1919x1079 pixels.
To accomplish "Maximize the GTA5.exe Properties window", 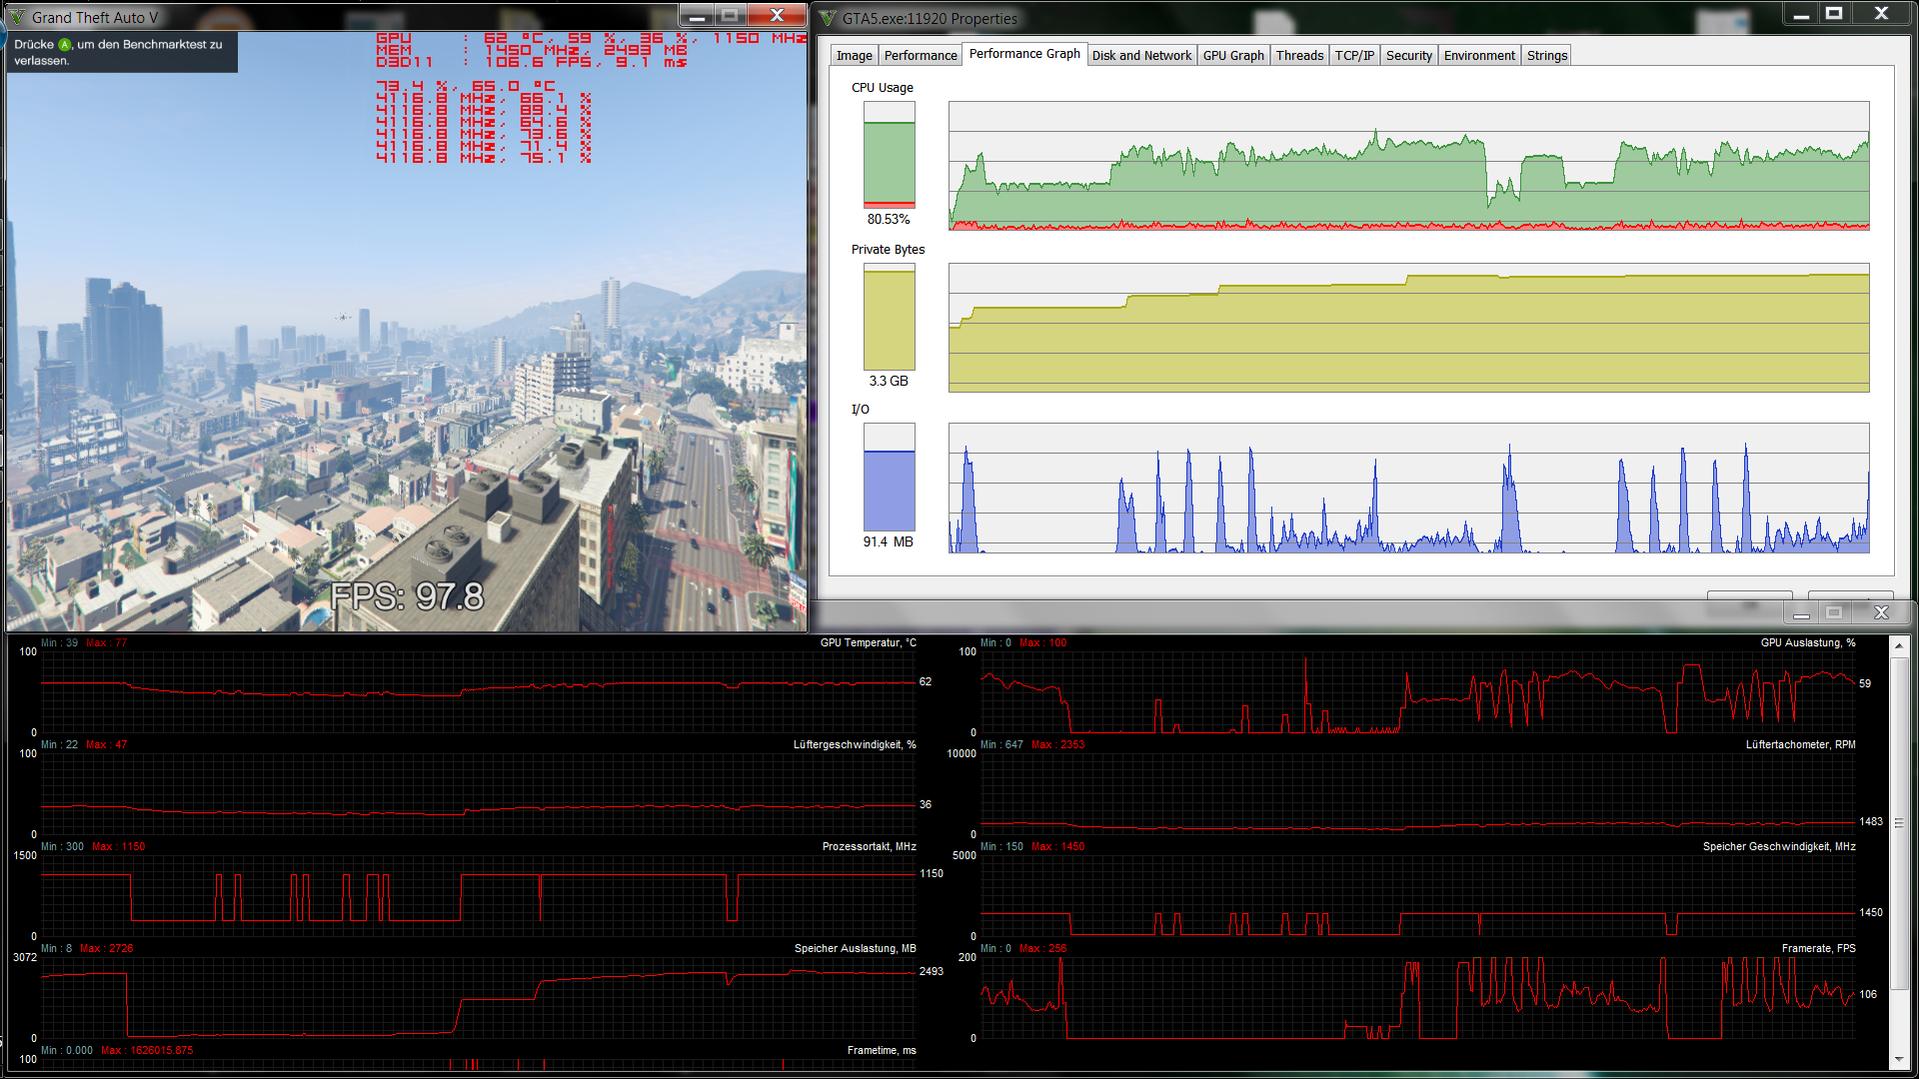I will click(1834, 14).
